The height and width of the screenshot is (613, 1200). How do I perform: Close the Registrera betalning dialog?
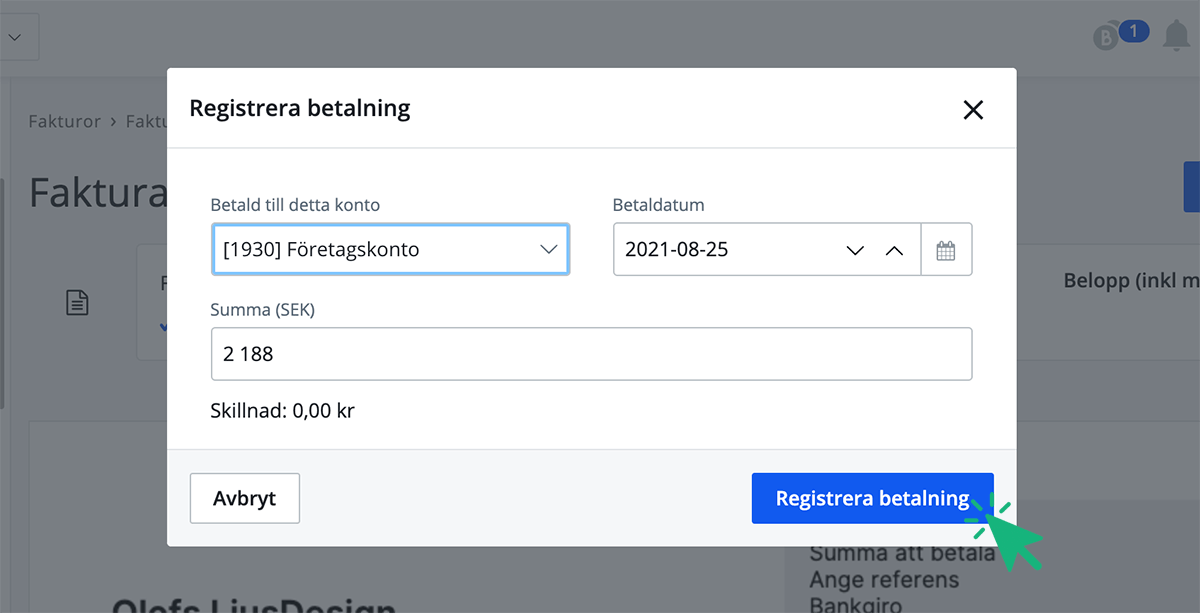tap(972, 110)
